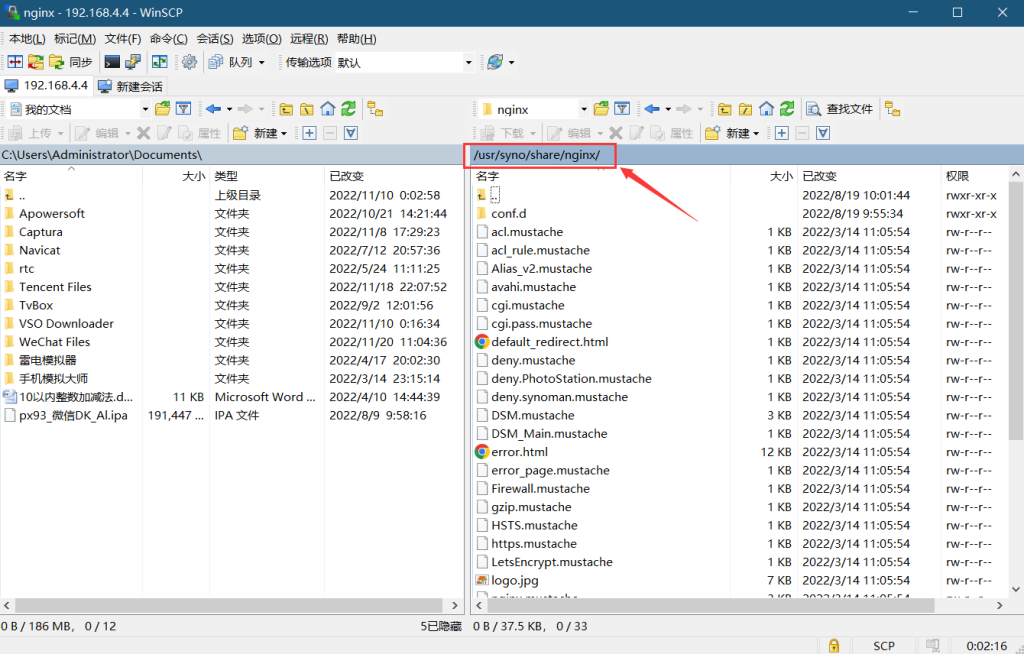
Task: Click remote panel open-directory folder icon
Action: 601,109
